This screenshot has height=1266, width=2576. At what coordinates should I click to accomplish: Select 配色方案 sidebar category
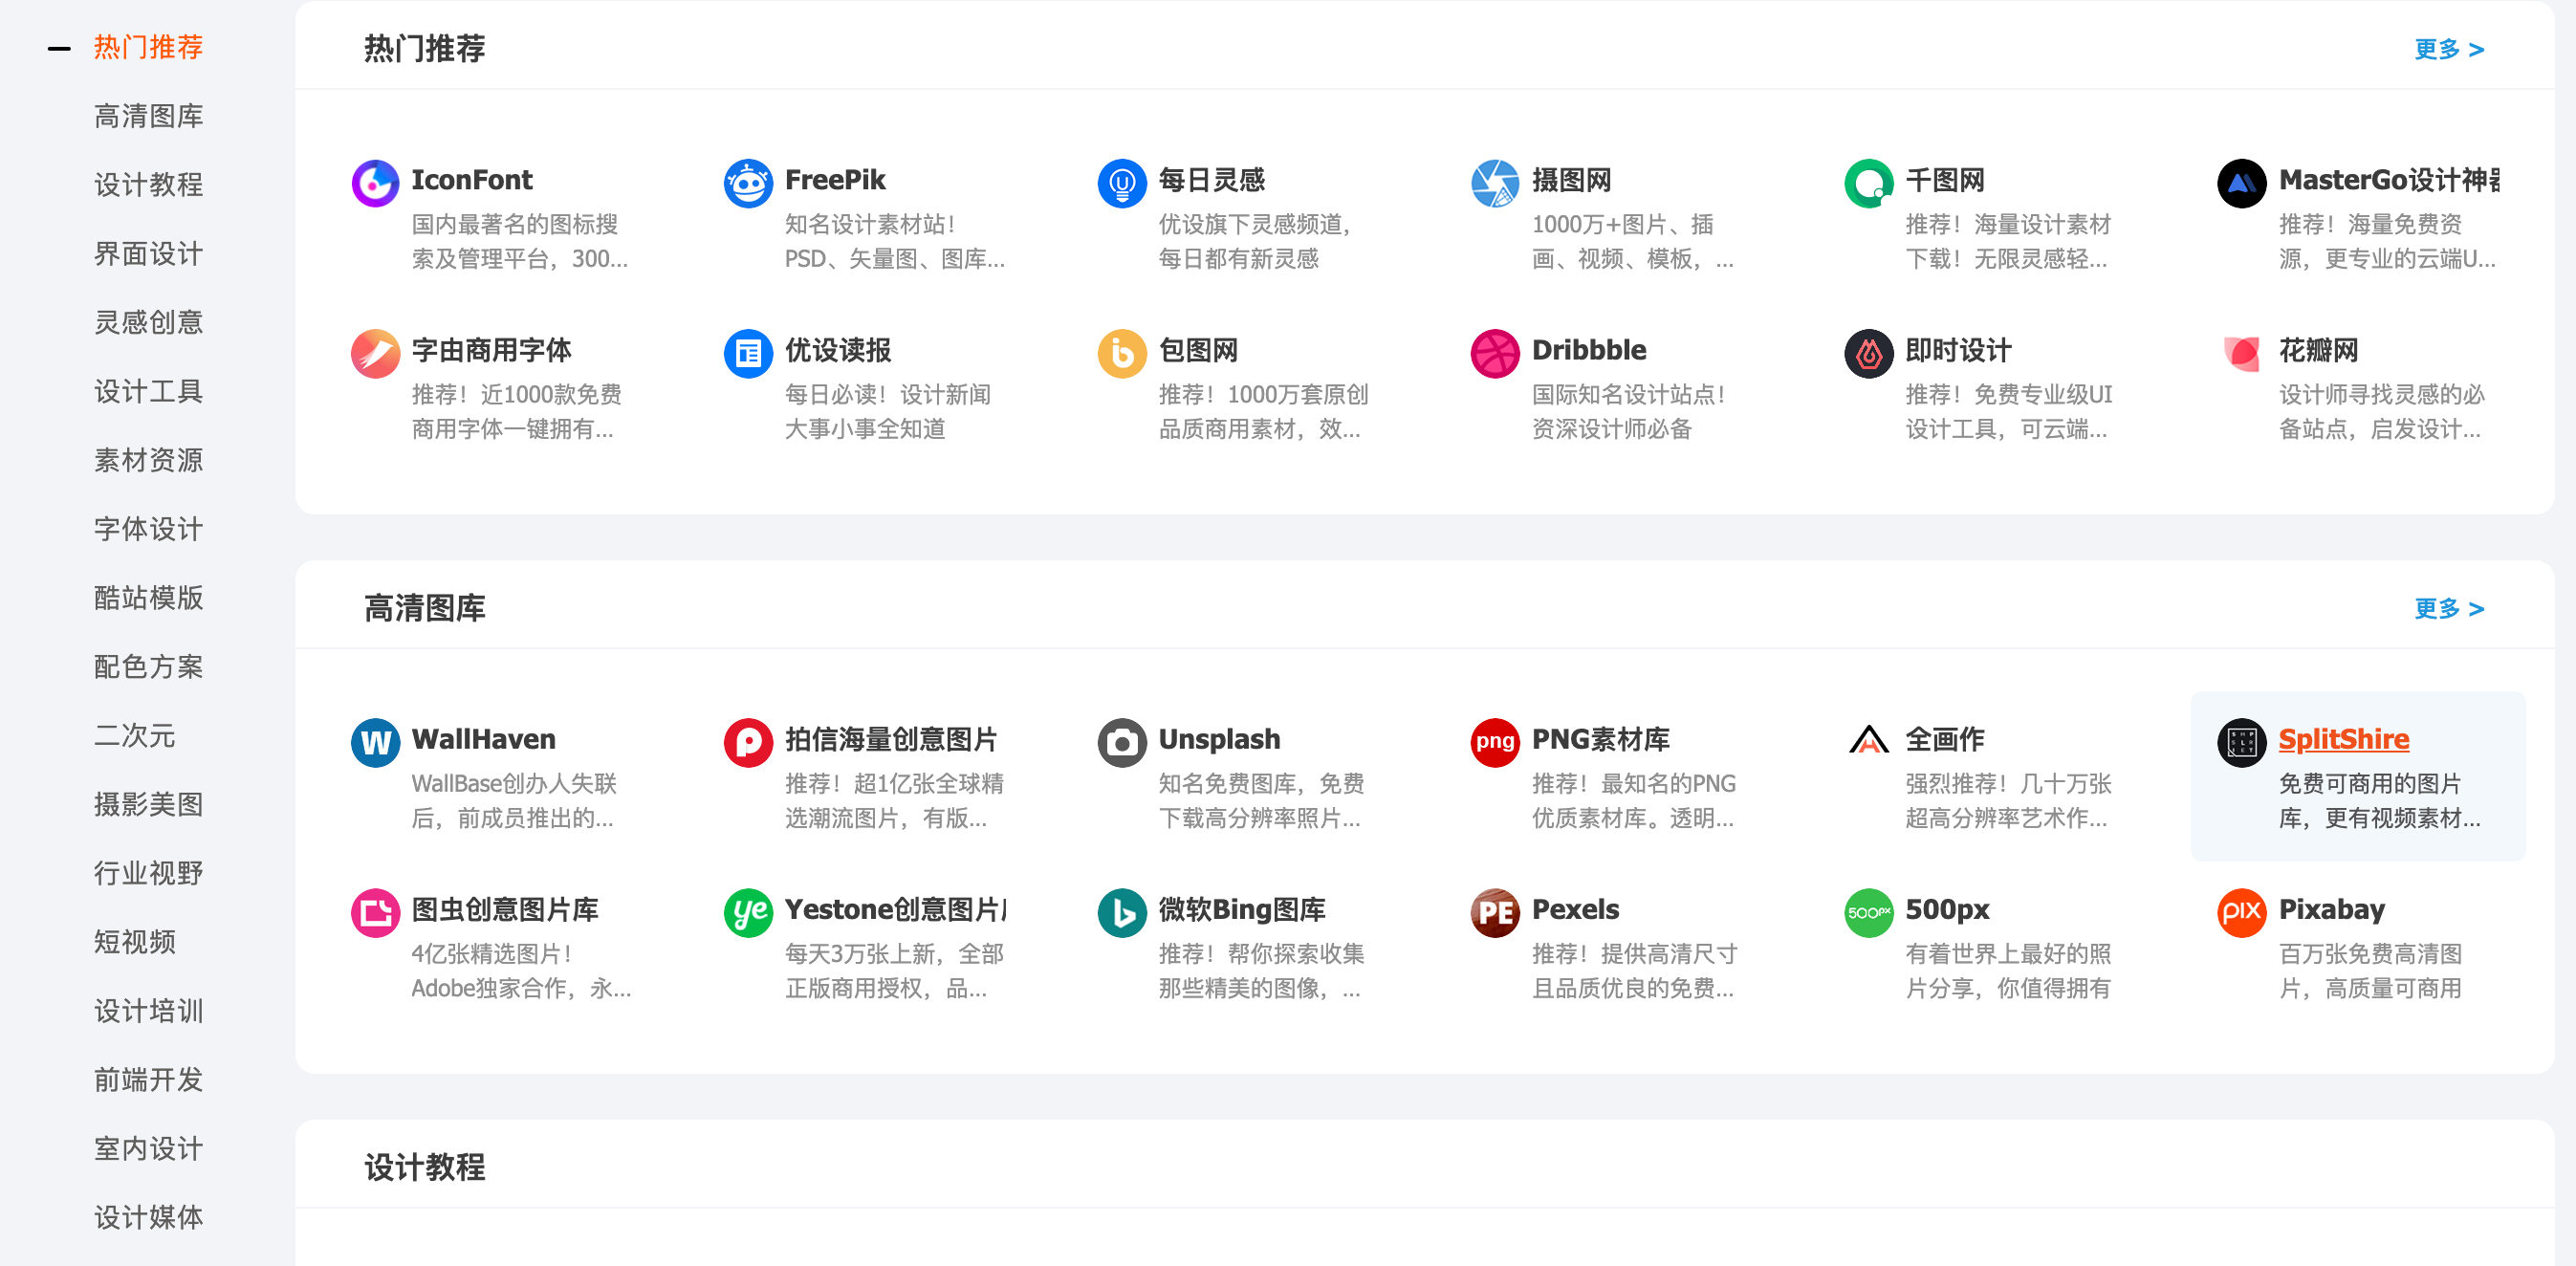click(x=148, y=666)
